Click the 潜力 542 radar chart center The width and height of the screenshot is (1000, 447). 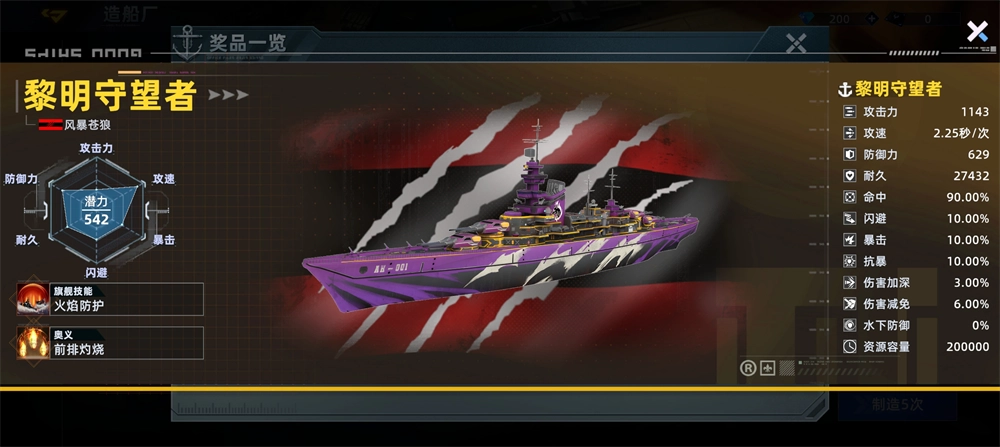tap(96, 211)
